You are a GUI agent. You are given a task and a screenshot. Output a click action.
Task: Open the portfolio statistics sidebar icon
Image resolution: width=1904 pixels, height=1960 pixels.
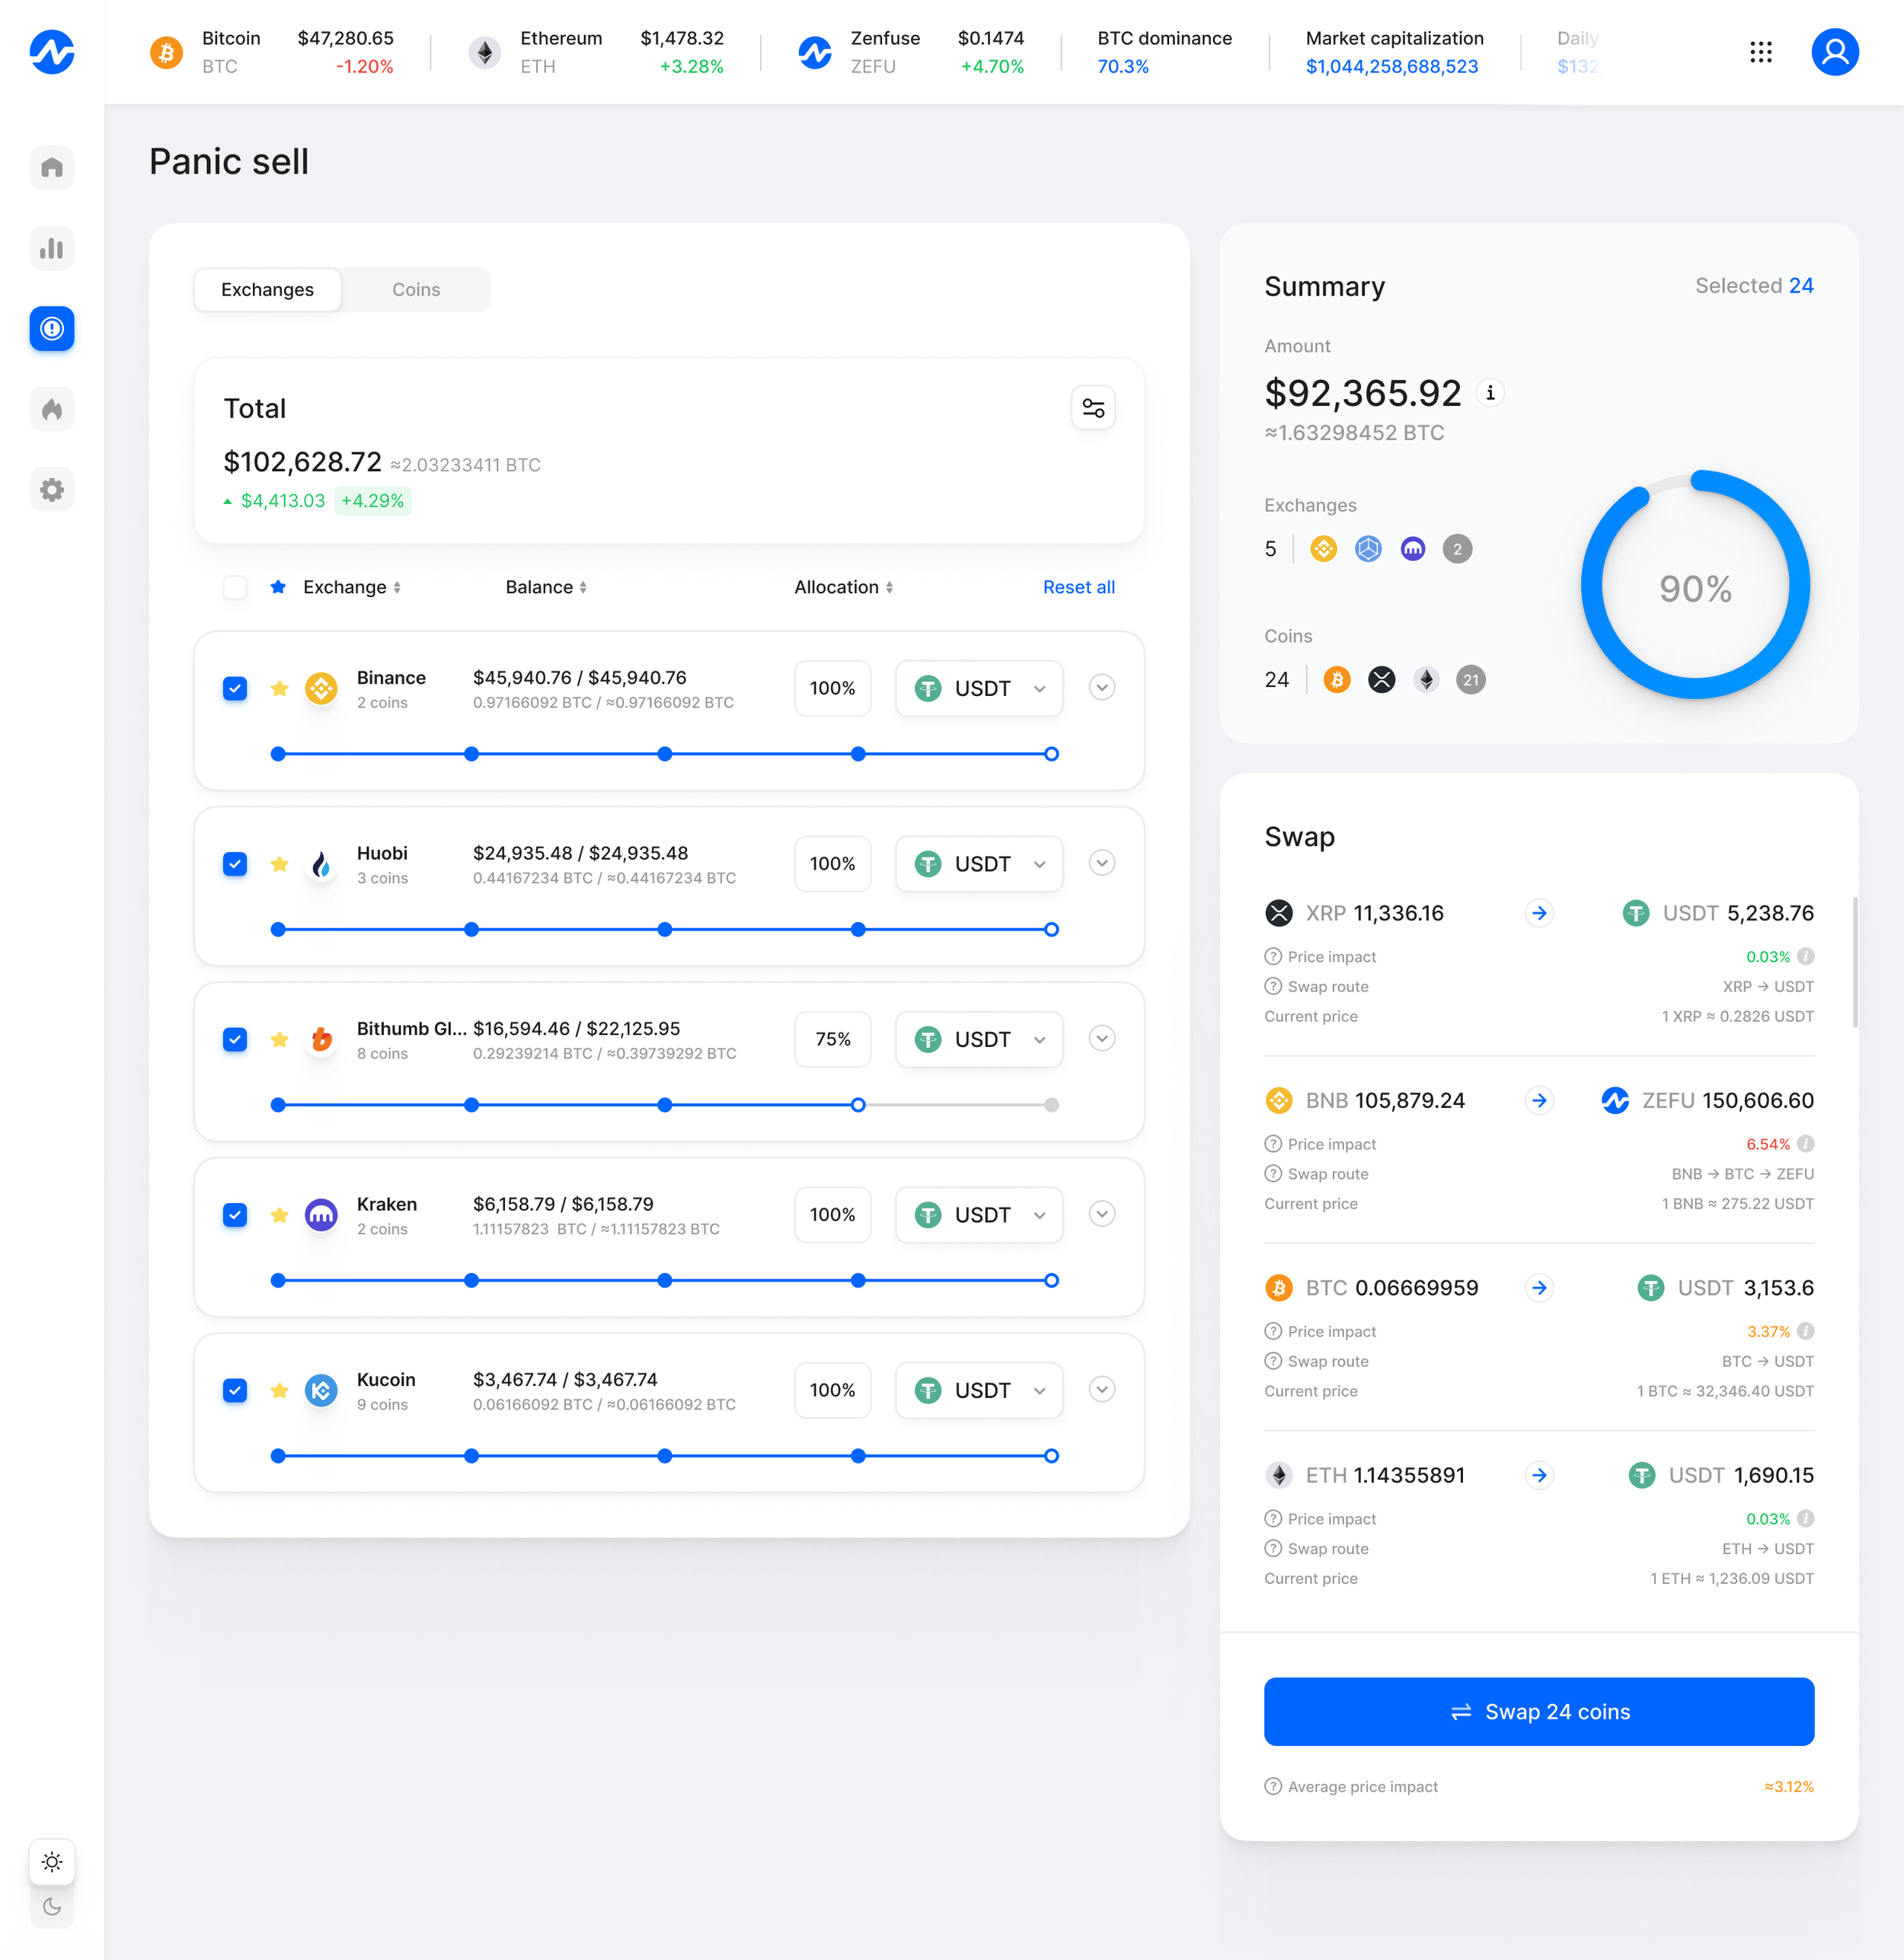point(52,248)
